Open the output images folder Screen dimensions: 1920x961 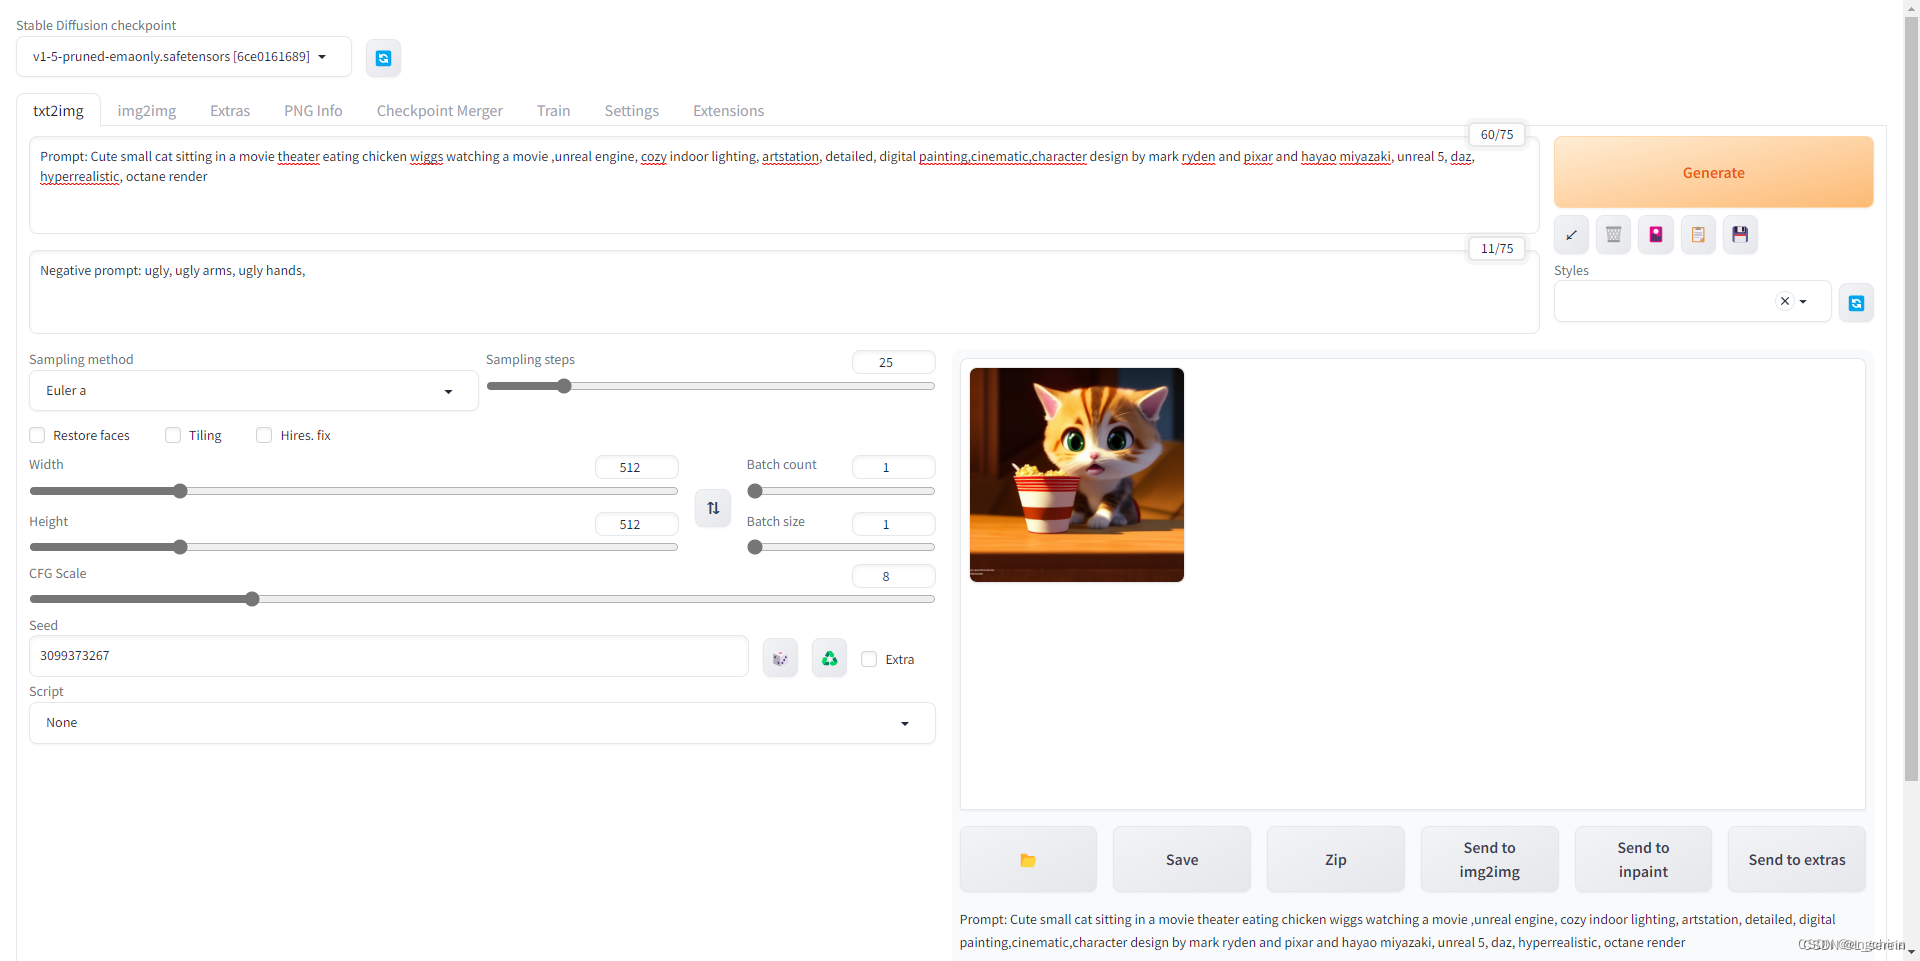click(1028, 859)
